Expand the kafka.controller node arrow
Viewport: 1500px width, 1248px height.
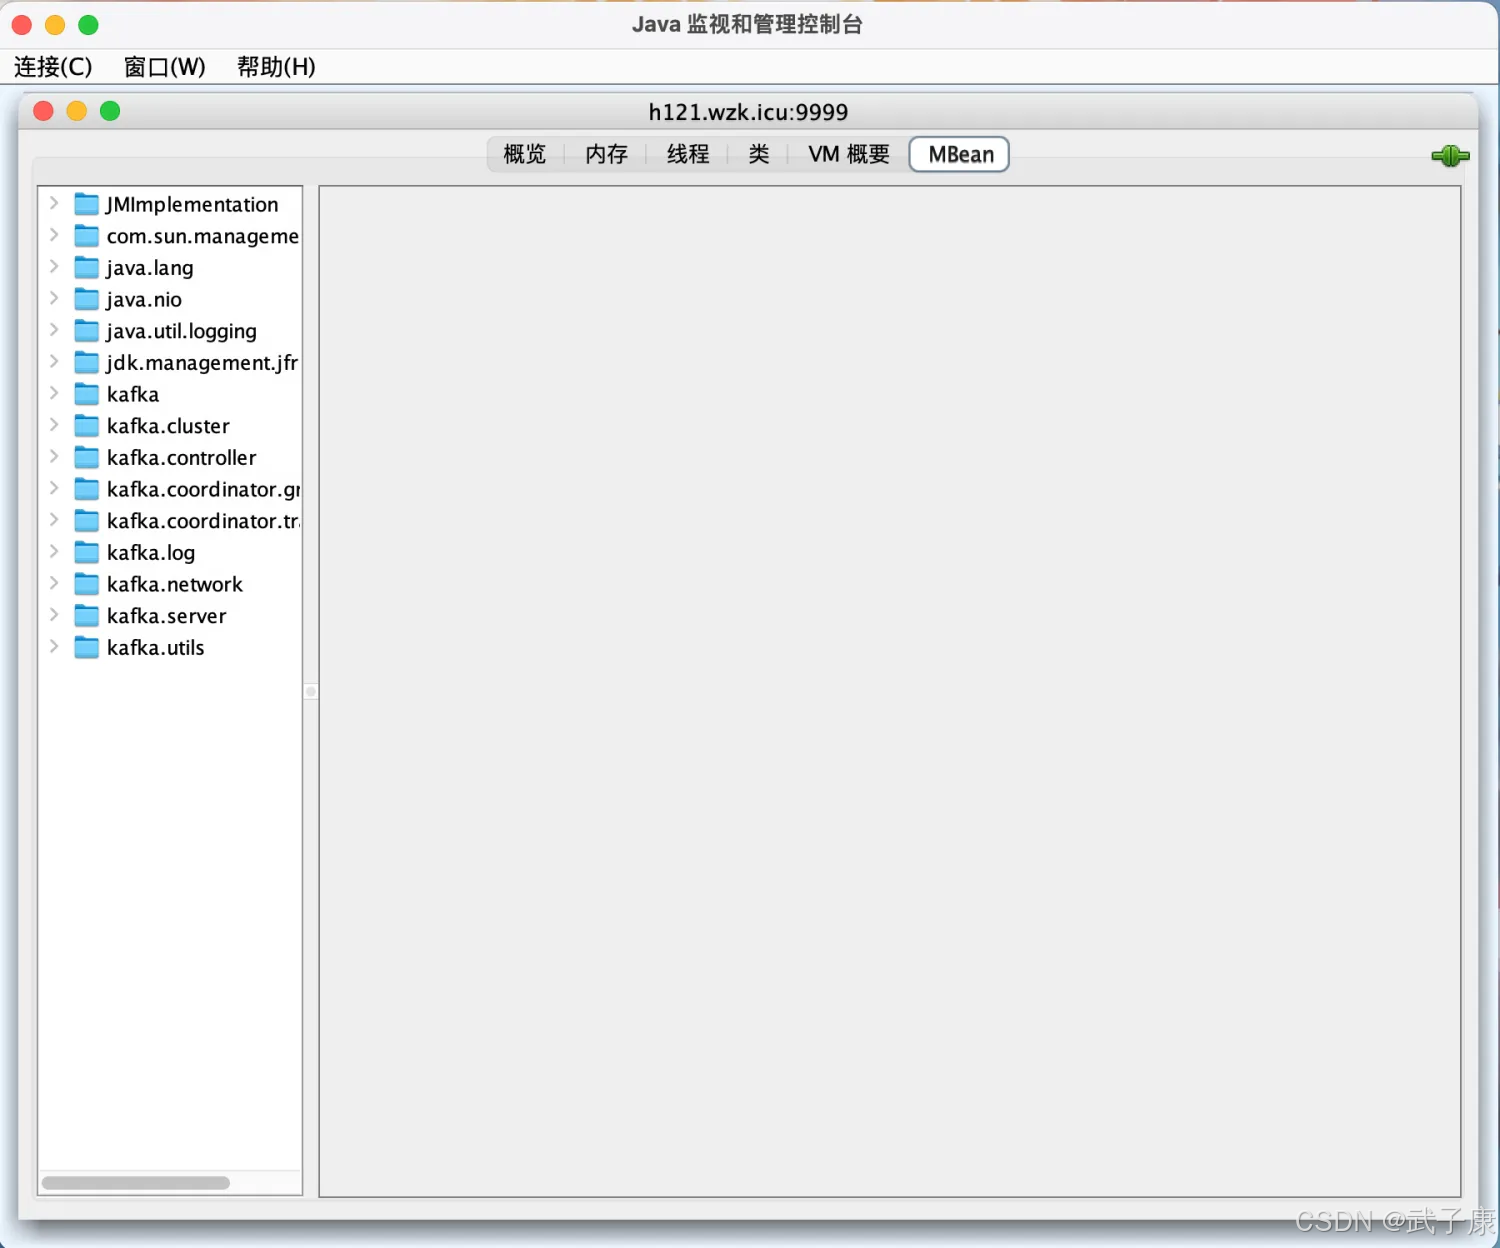coord(54,456)
